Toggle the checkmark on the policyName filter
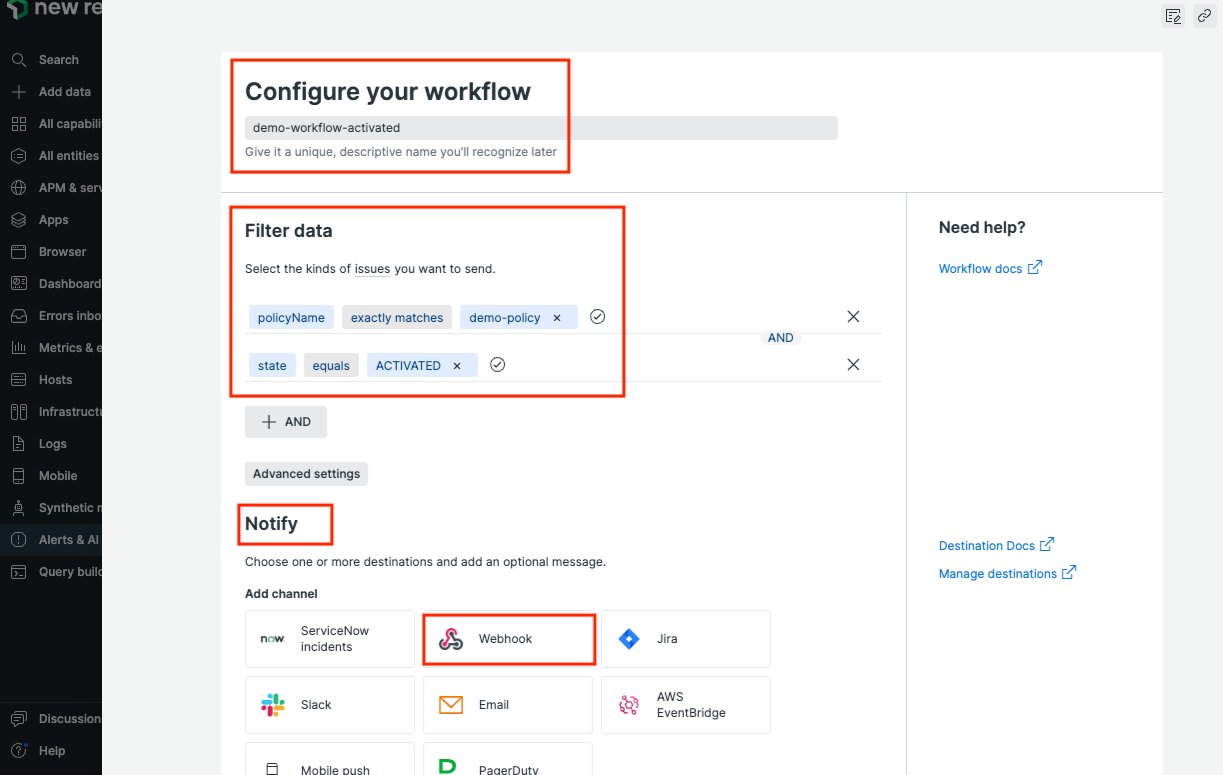Screen dimensions: 1223x775 (x=597, y=316)
